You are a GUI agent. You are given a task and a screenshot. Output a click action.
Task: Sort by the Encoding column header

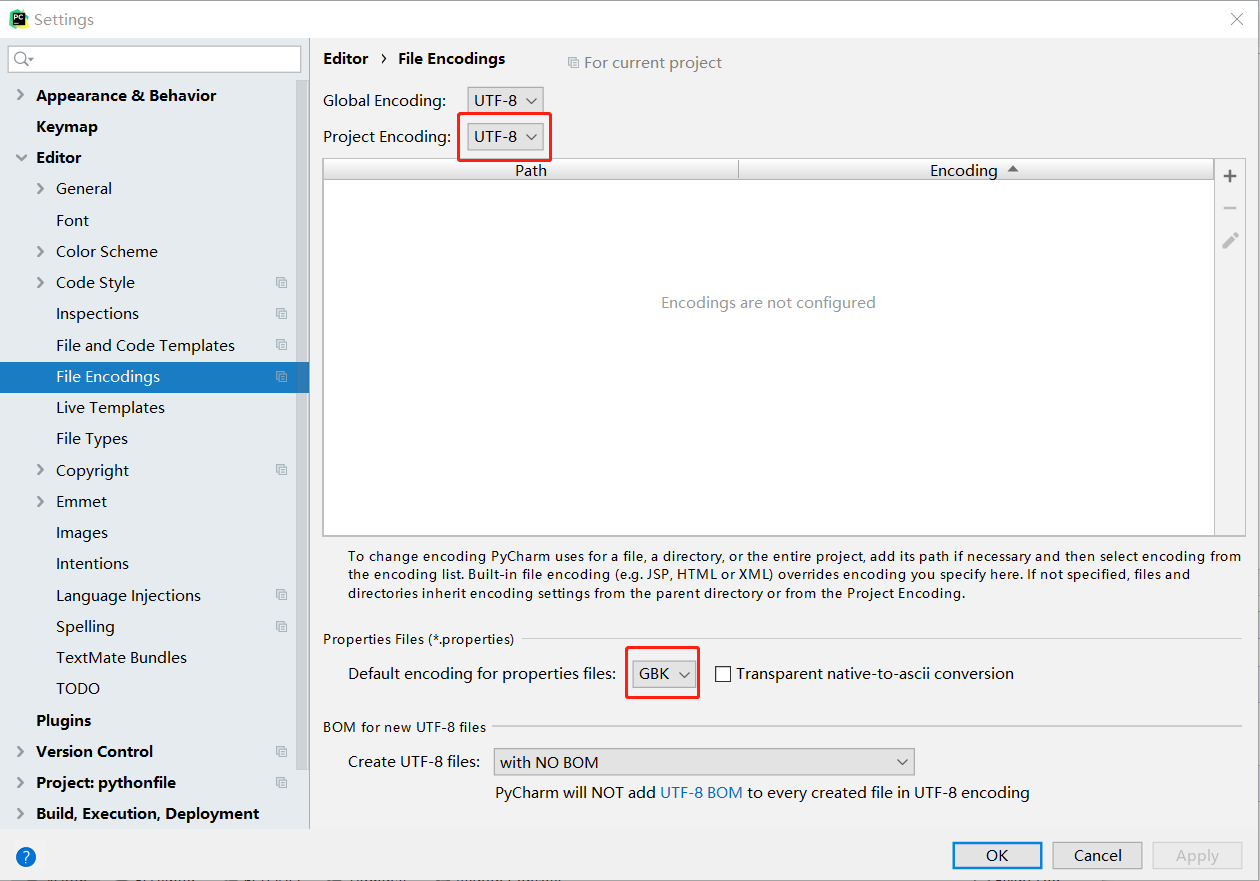977,170
